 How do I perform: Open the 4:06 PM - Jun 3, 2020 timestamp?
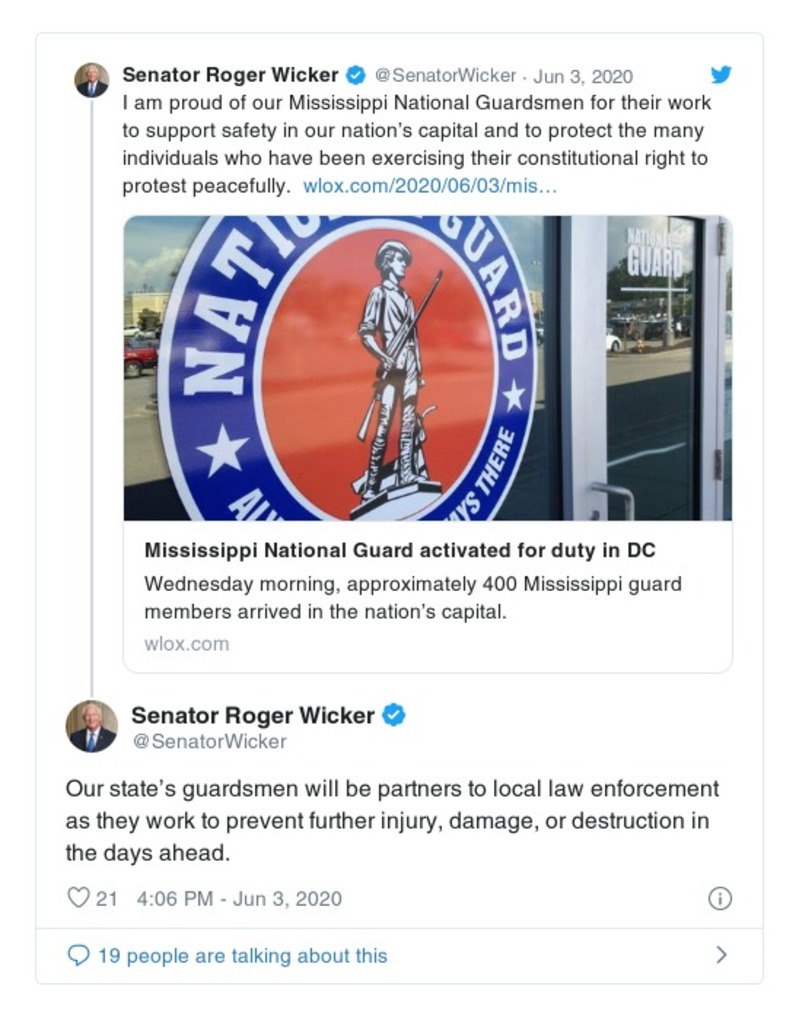click(239, 899)
